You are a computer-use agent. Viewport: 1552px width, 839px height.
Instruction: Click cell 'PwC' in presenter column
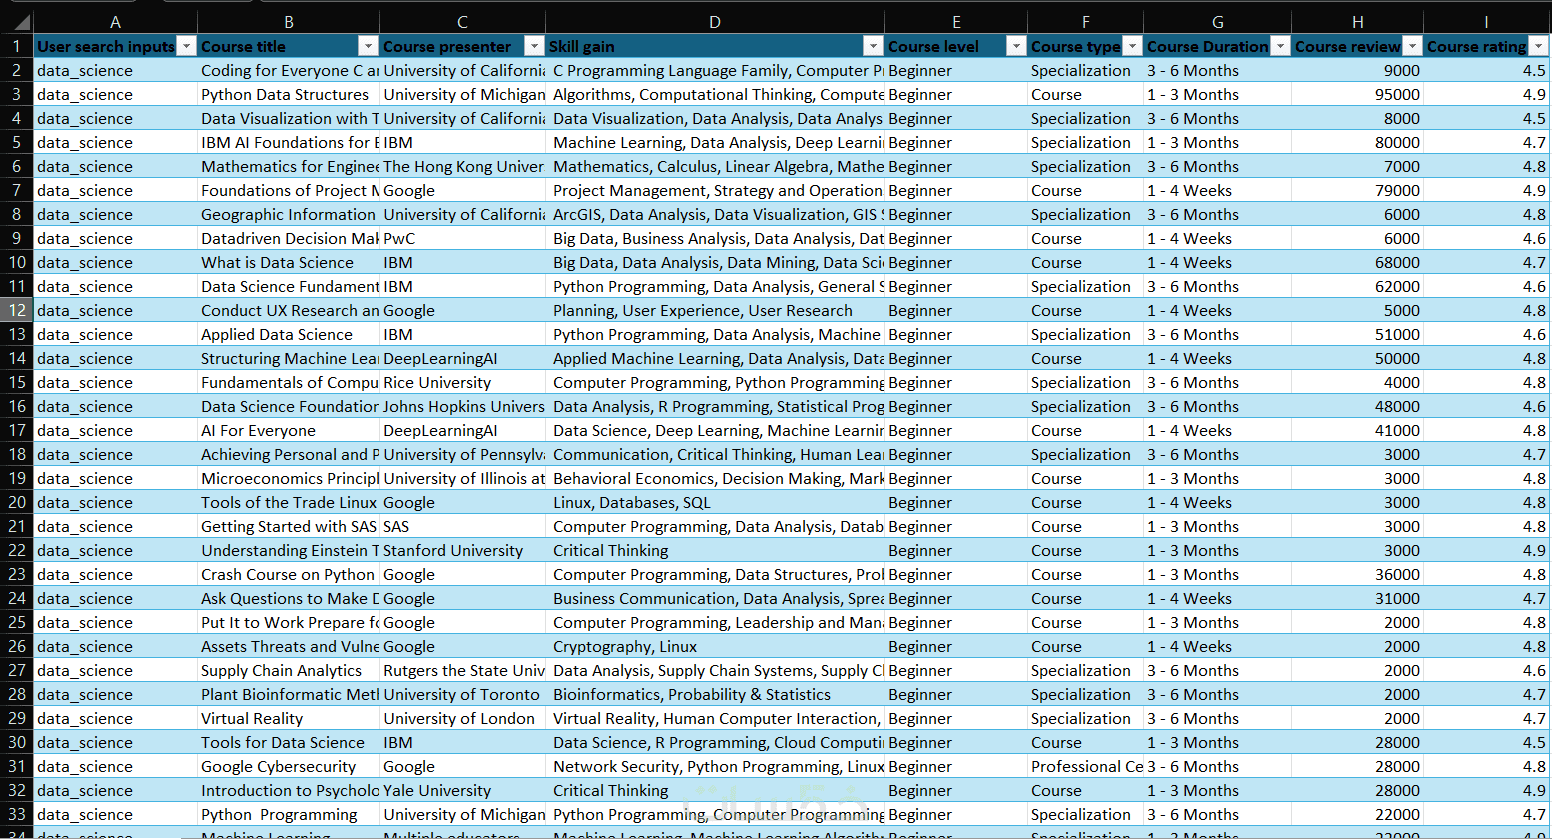pyautogui.click(x=462, y=238)
